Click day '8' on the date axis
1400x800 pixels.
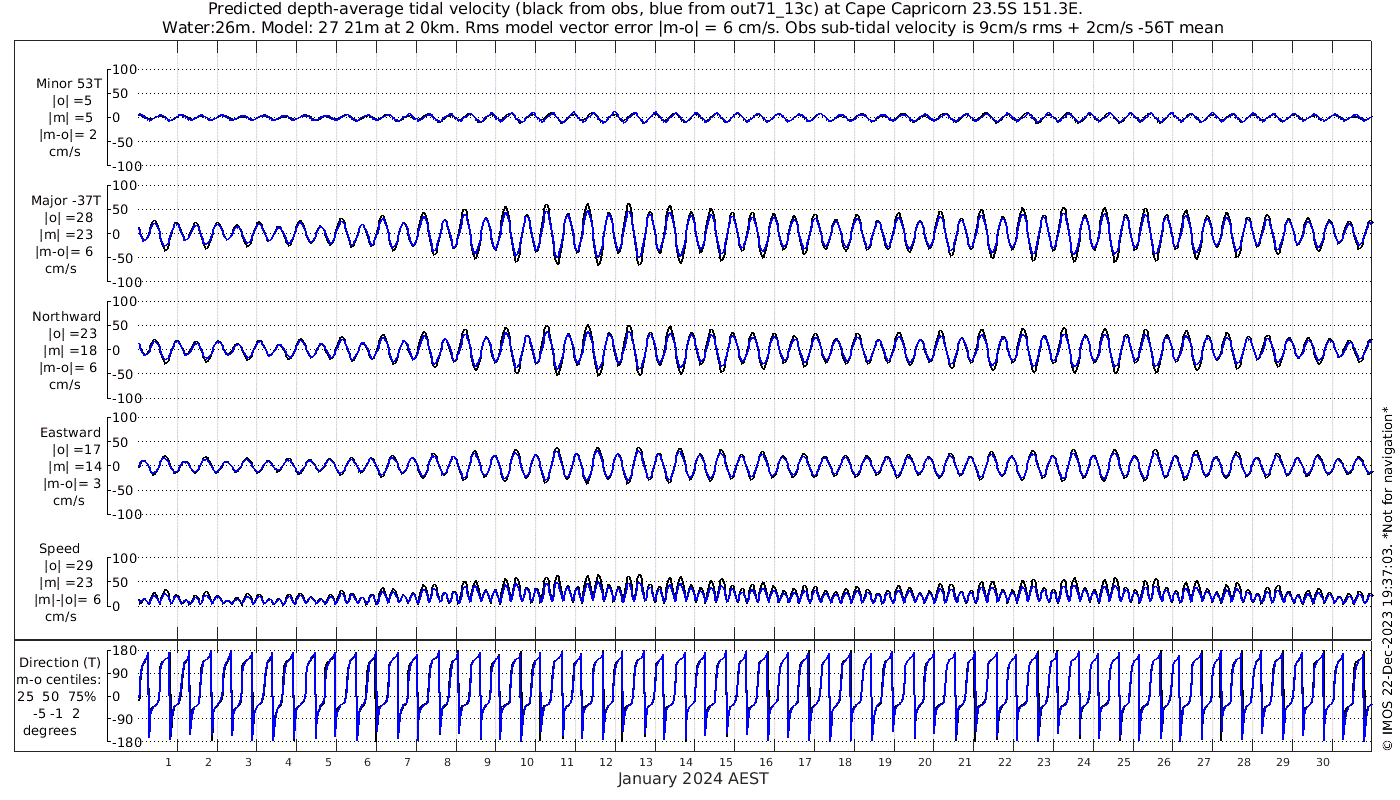tap(447, 762)
